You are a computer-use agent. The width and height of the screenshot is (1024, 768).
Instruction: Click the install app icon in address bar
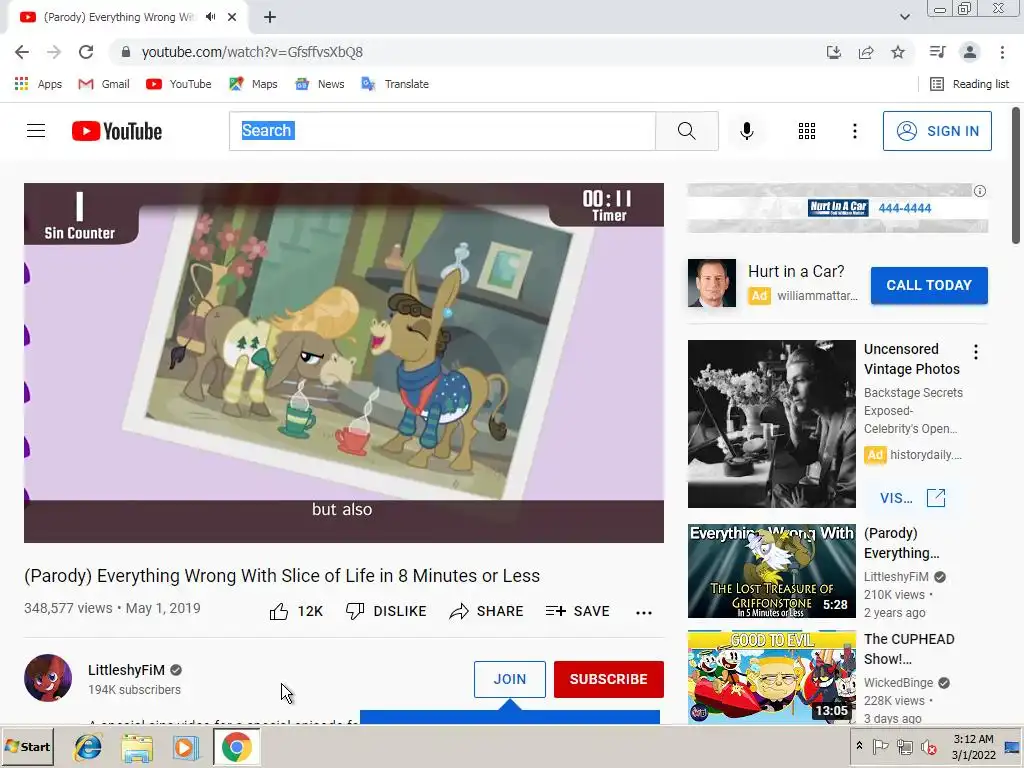click(x=833, y=52)
